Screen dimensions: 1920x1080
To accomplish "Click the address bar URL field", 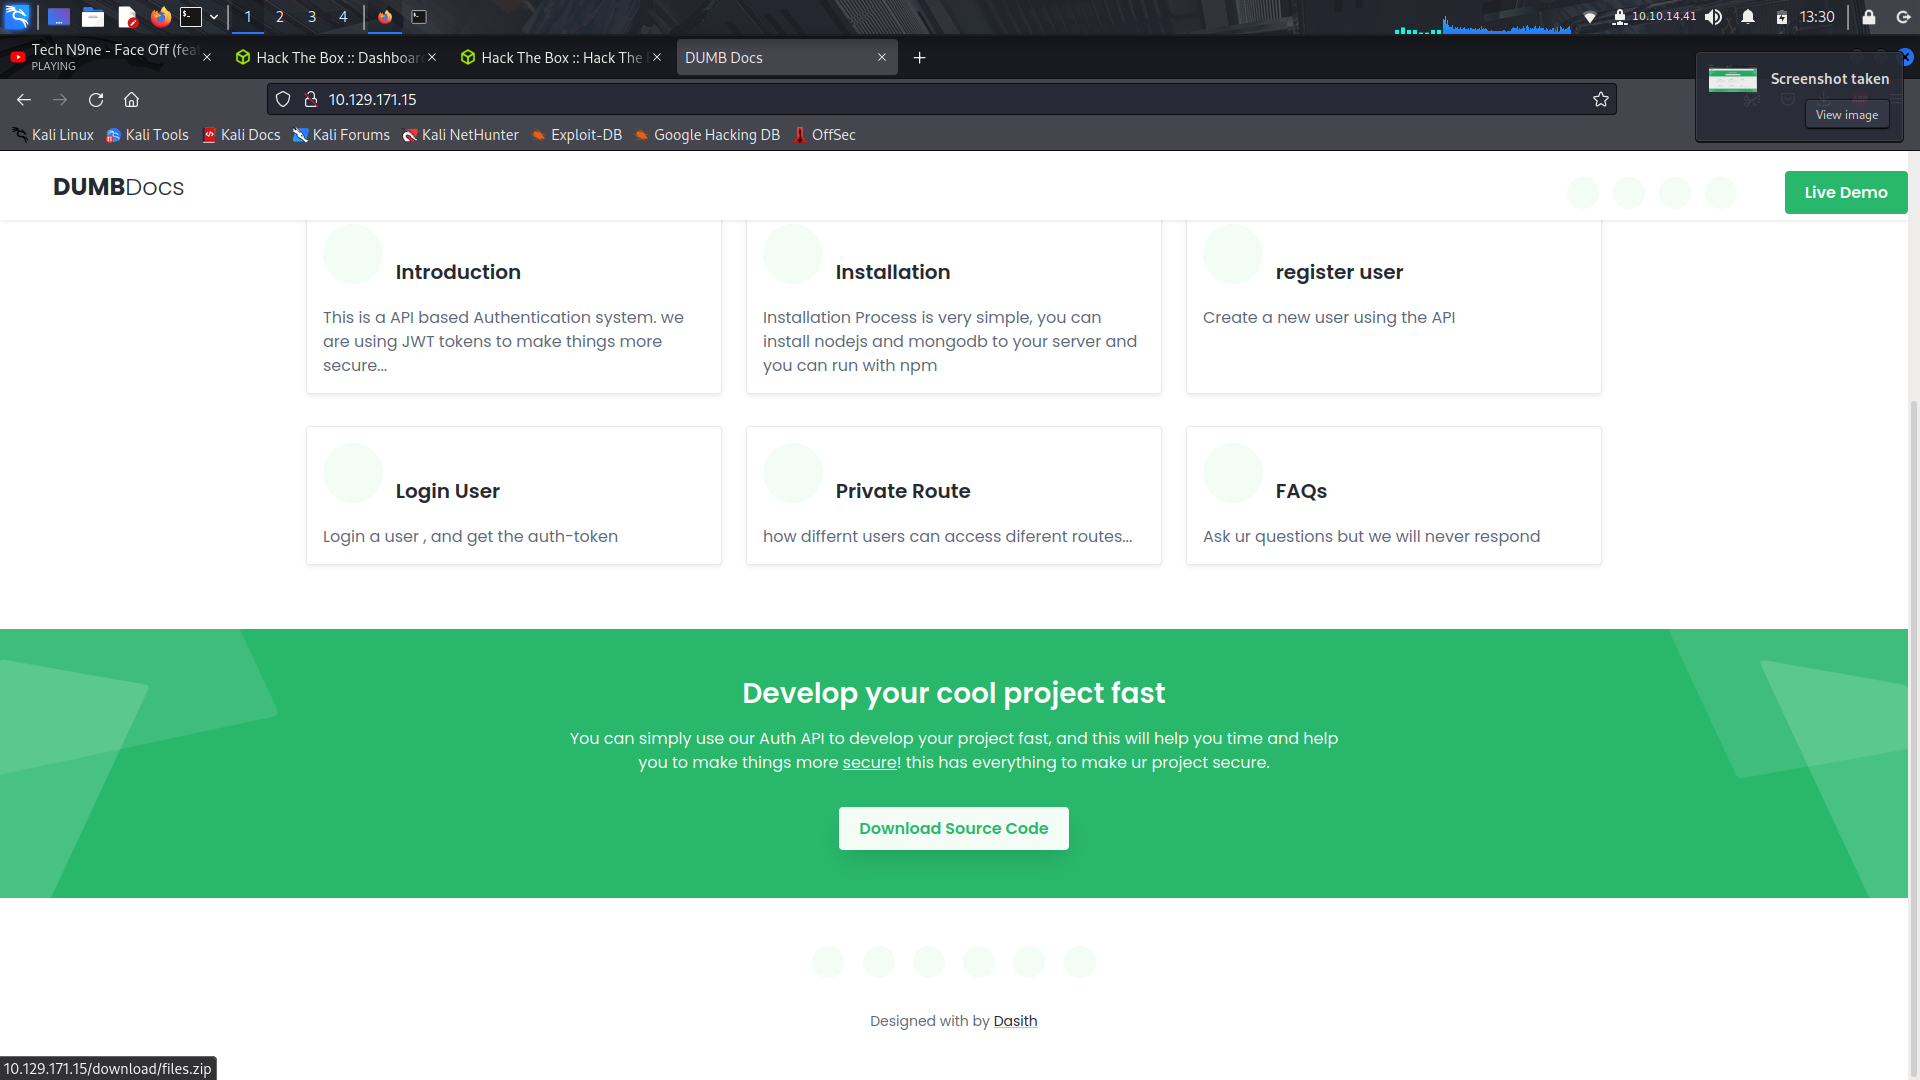I will tap(900, 99).
